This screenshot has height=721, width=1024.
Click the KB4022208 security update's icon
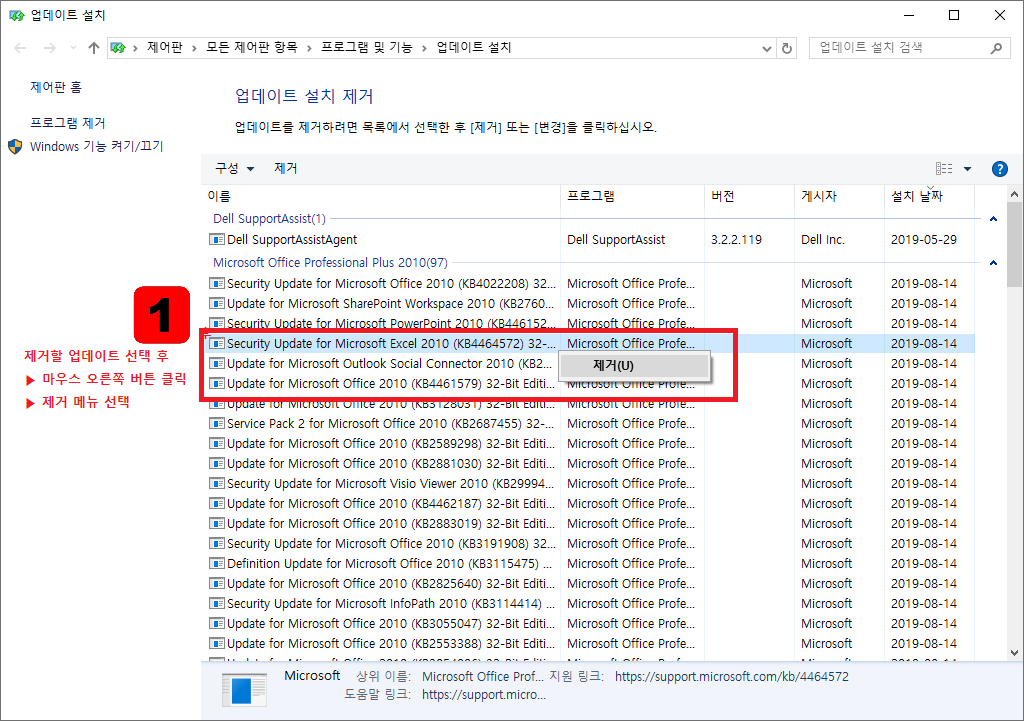(x=217, y=283)
